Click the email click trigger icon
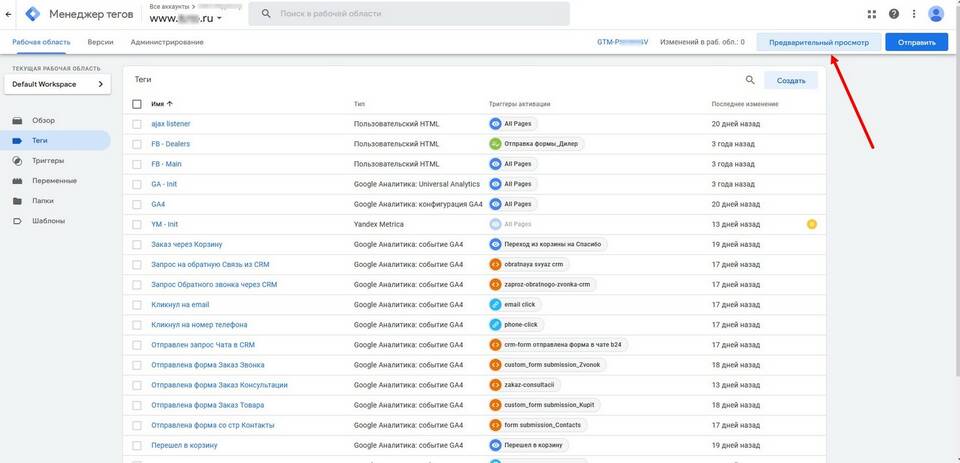Screen dimensions: 960x463 coord(495,304)
